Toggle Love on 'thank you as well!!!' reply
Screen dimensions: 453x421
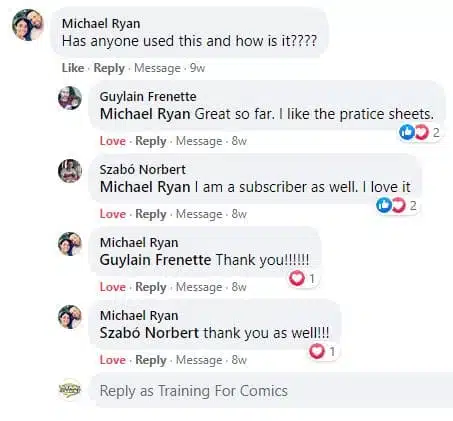[x=113, y=360]
